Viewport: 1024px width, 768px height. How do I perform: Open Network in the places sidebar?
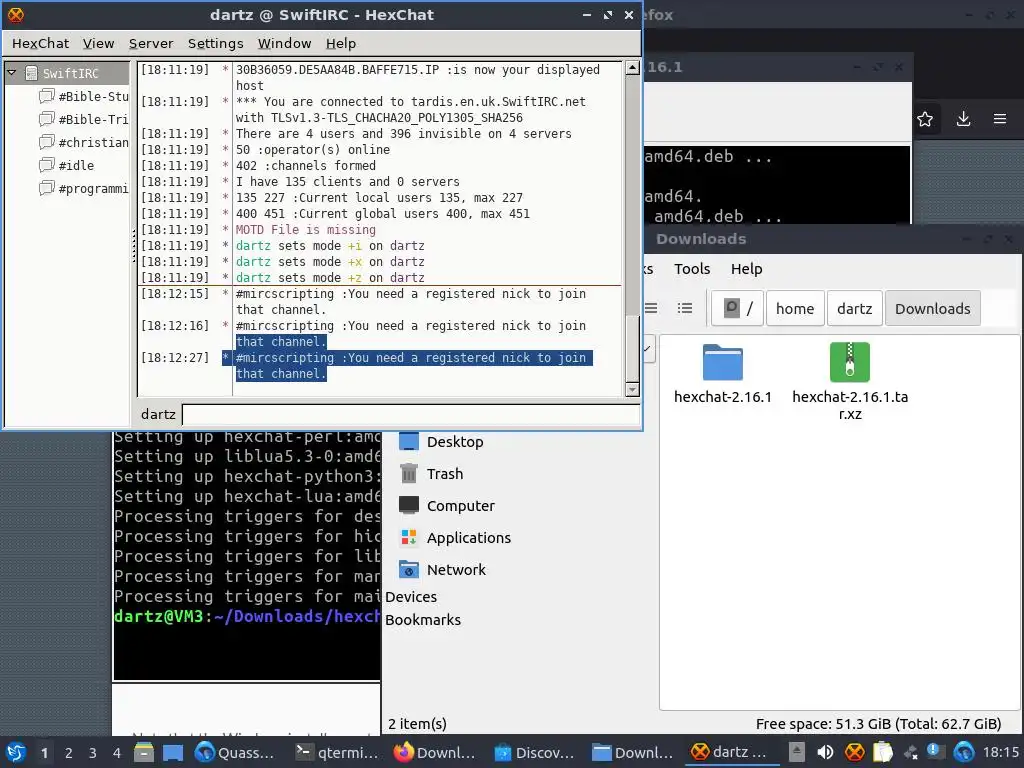coord(456,570)
